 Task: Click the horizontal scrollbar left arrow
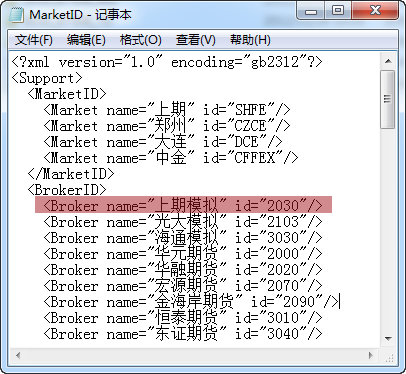click(x=18, y=355)
